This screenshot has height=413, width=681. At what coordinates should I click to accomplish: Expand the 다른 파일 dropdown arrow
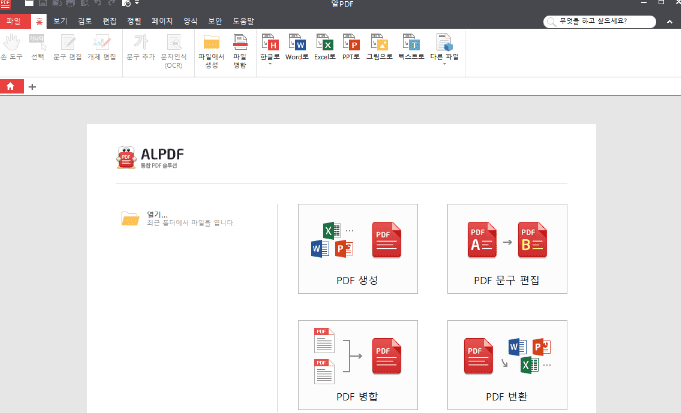[x=444, y=64]
